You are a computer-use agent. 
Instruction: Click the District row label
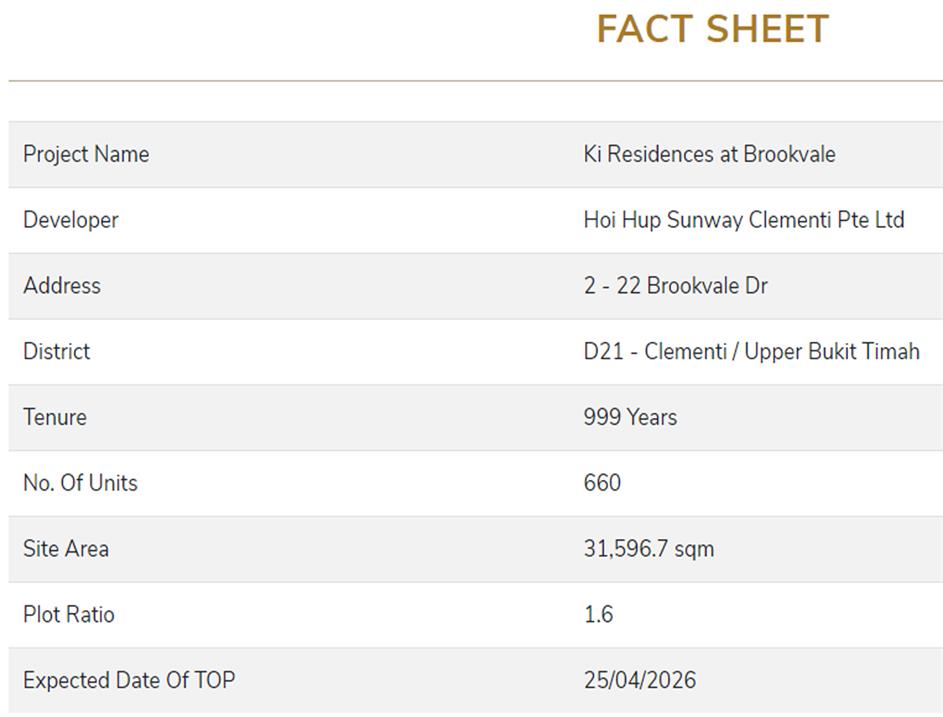(57, 351)
